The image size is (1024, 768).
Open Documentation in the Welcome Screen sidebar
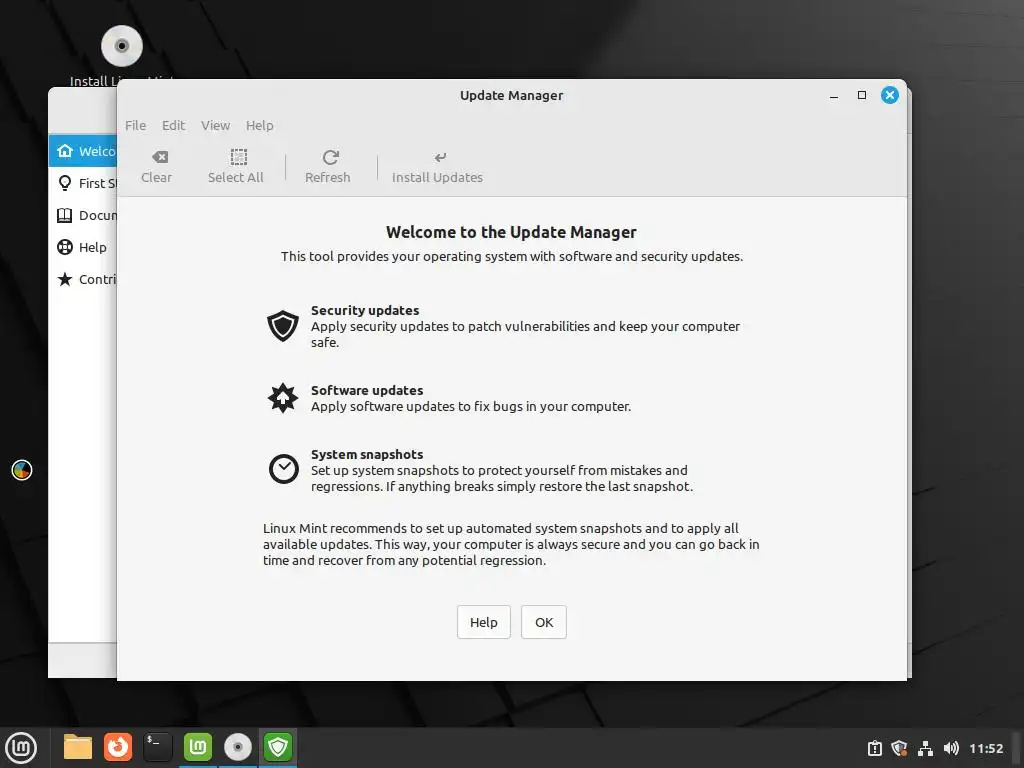(84, 216)
